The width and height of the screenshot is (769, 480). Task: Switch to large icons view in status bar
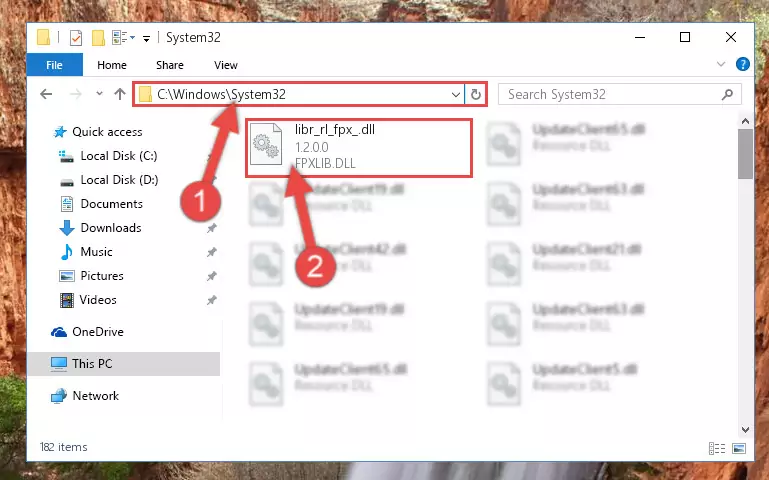739,448
